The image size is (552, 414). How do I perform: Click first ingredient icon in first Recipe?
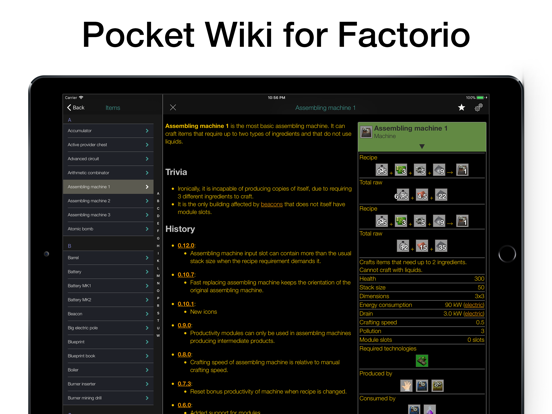[x=382, y=170]
